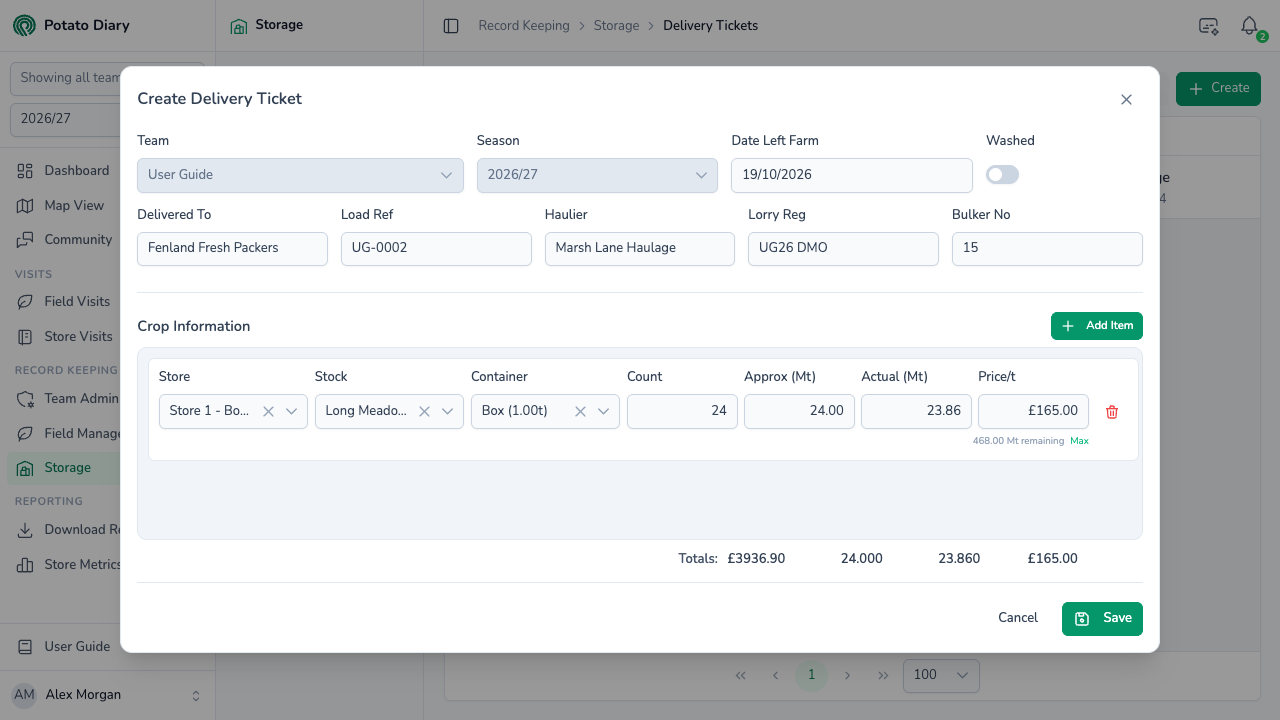Viewport: 1280px width, 720px height.
Task: Save the delivery ticket
Action: (x=1102, y=618)
